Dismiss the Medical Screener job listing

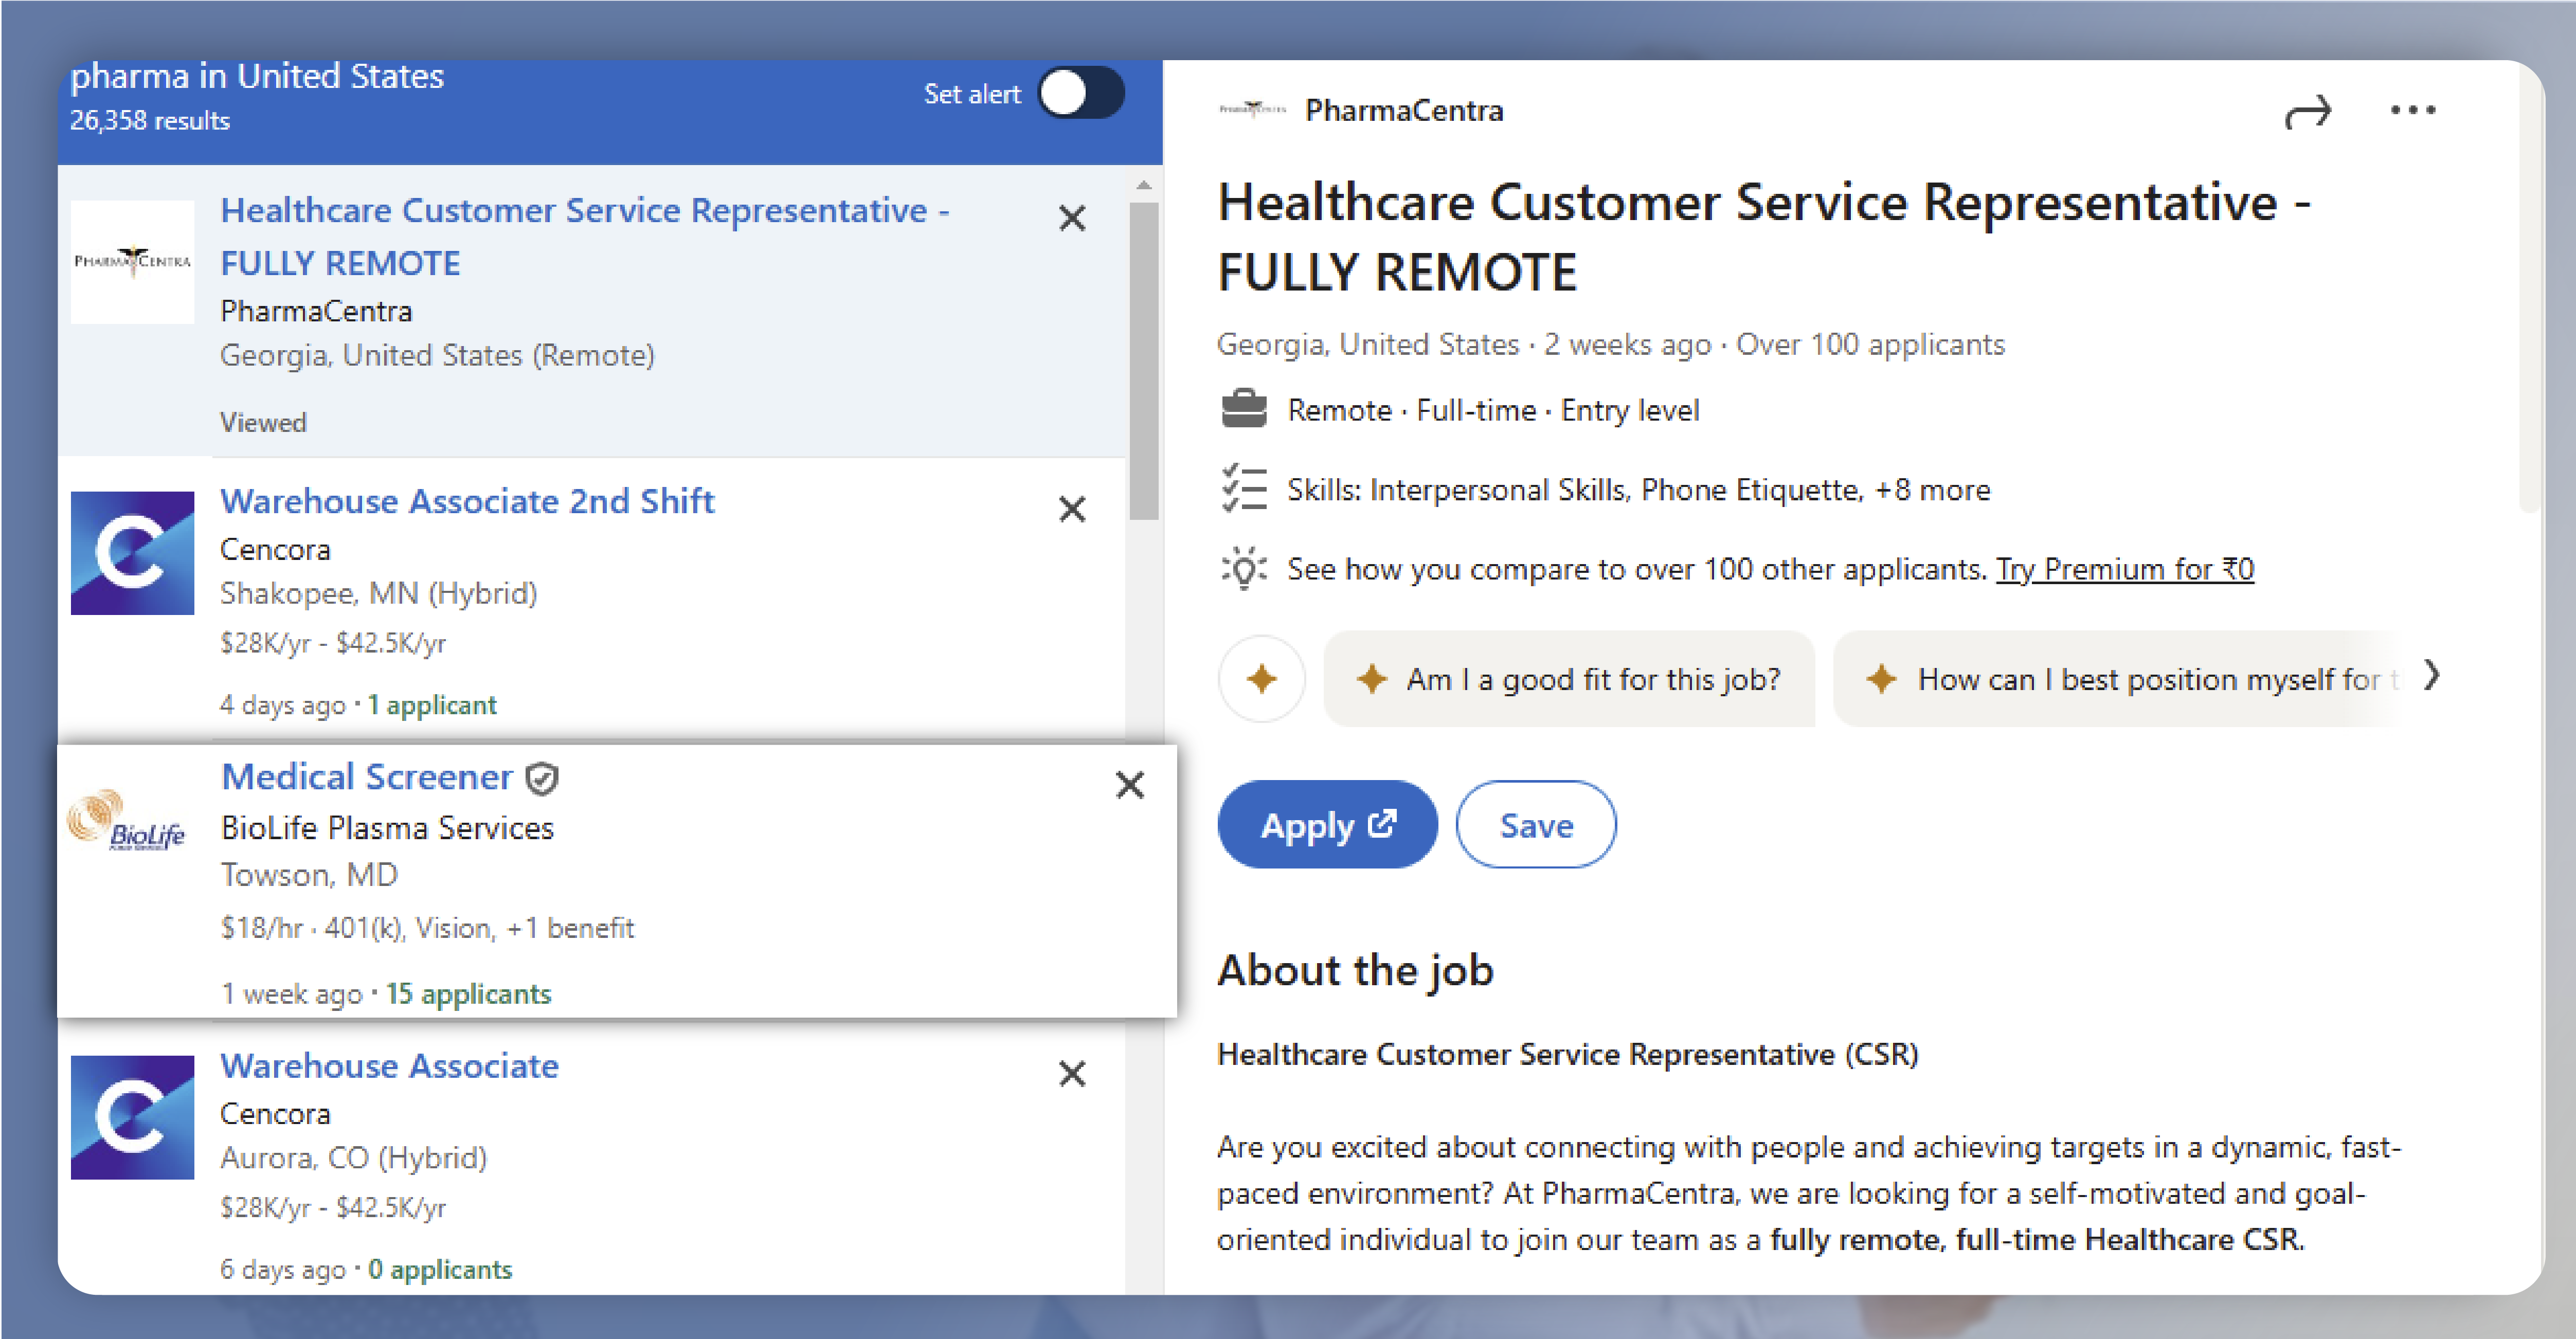click(x=1129, y=785)
